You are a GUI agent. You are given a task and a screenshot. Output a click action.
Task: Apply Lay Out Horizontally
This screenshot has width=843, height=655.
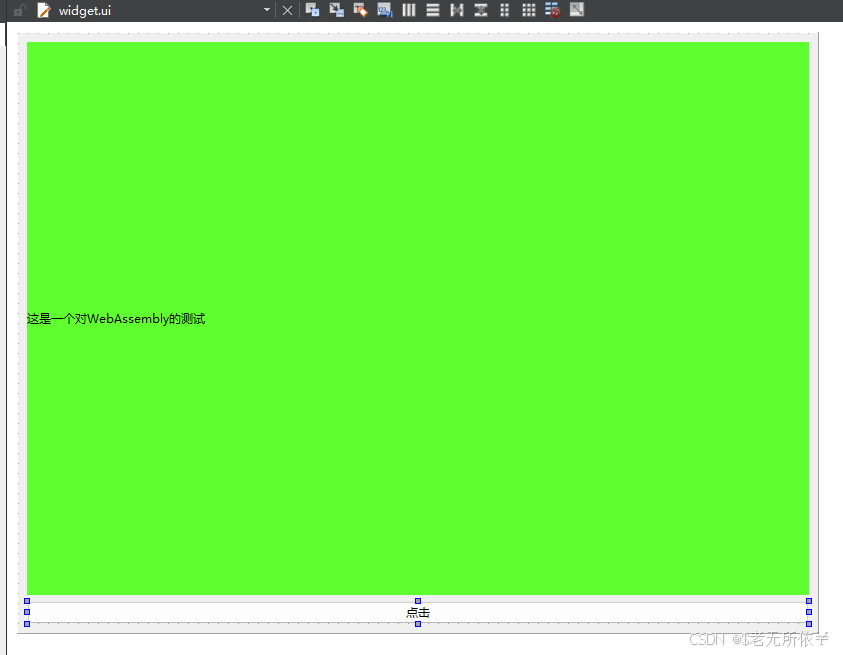click(409, 10)
